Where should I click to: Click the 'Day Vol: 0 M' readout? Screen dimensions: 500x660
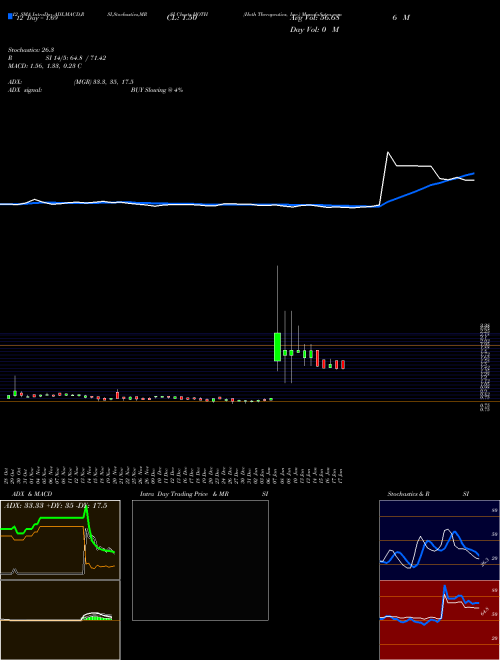point(314,30)
